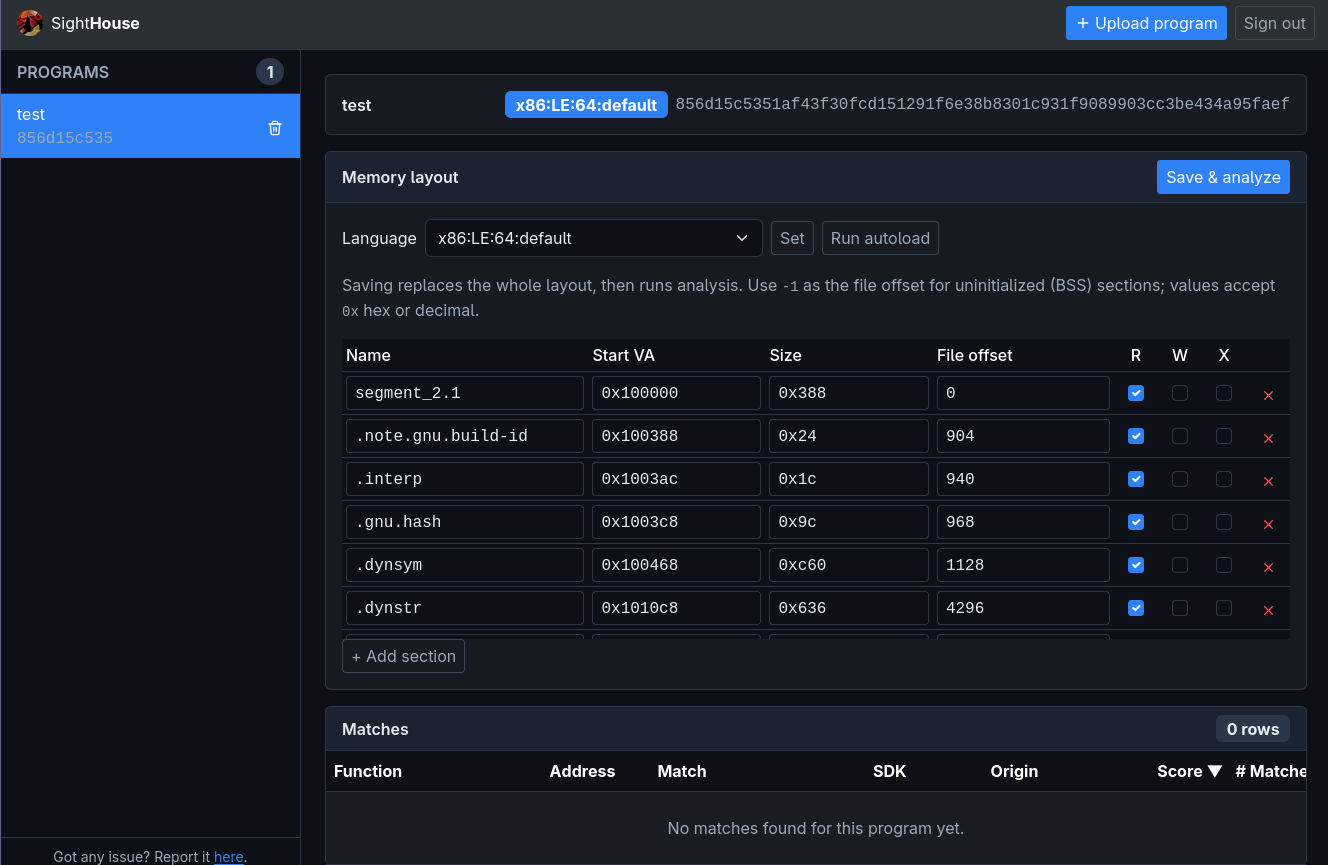Click Save & analyze button
1328x865 pixels.
tap(1223, 177)
